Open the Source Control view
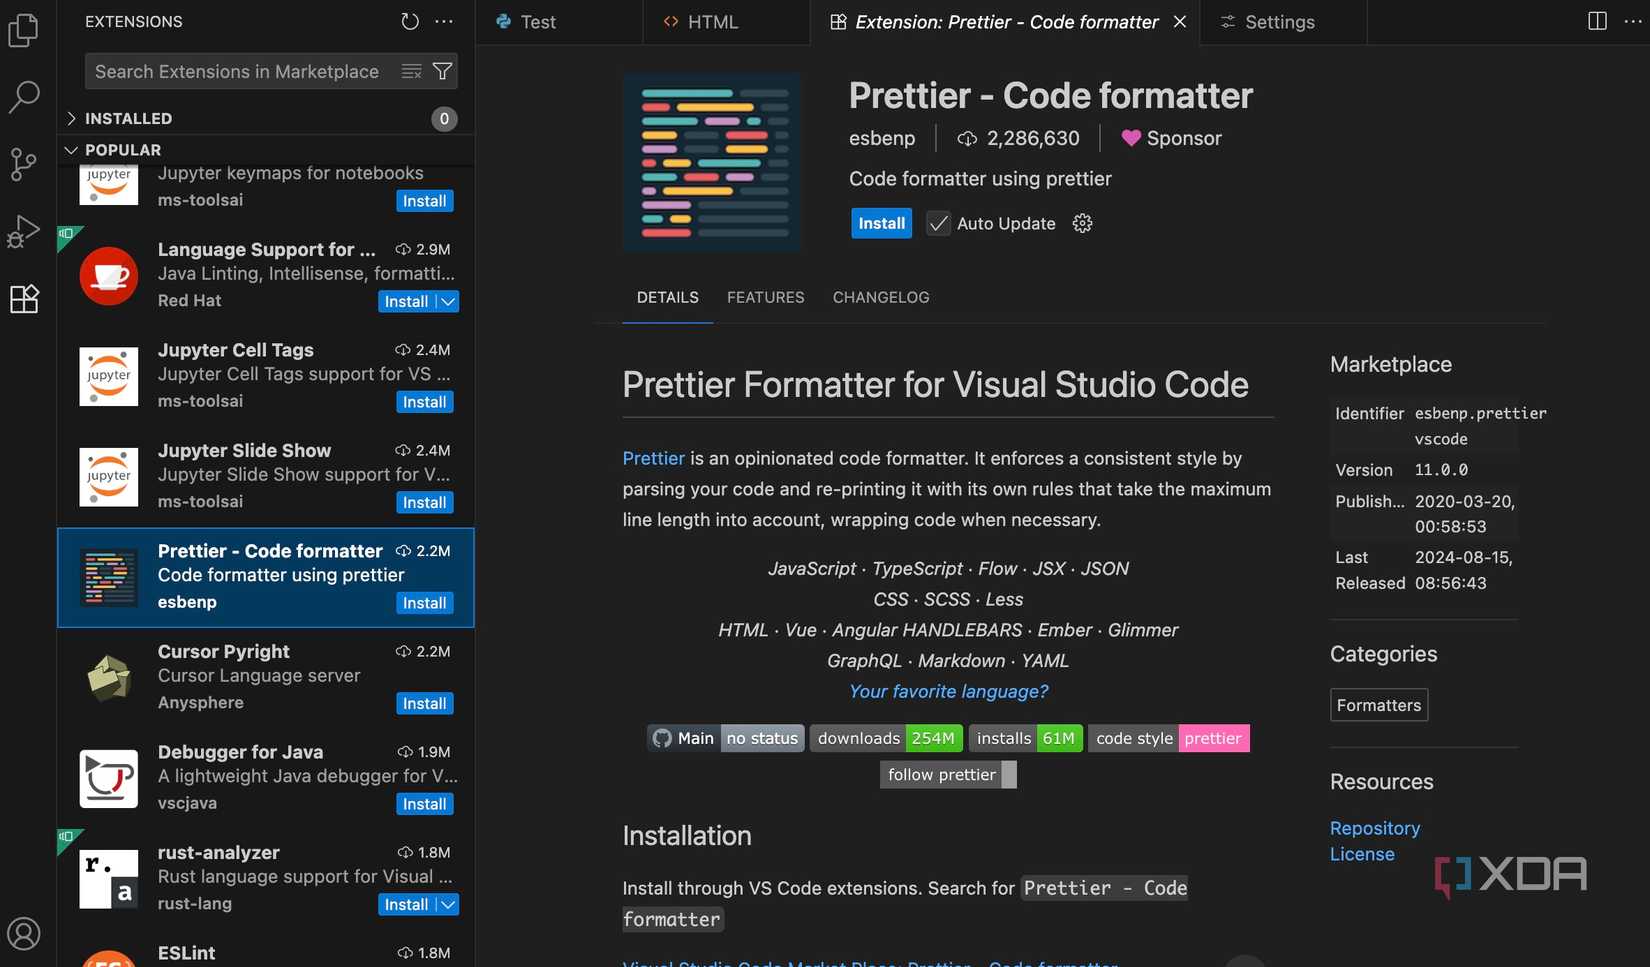The width and height of the screenshot is (1650, 967). point(23,164)
